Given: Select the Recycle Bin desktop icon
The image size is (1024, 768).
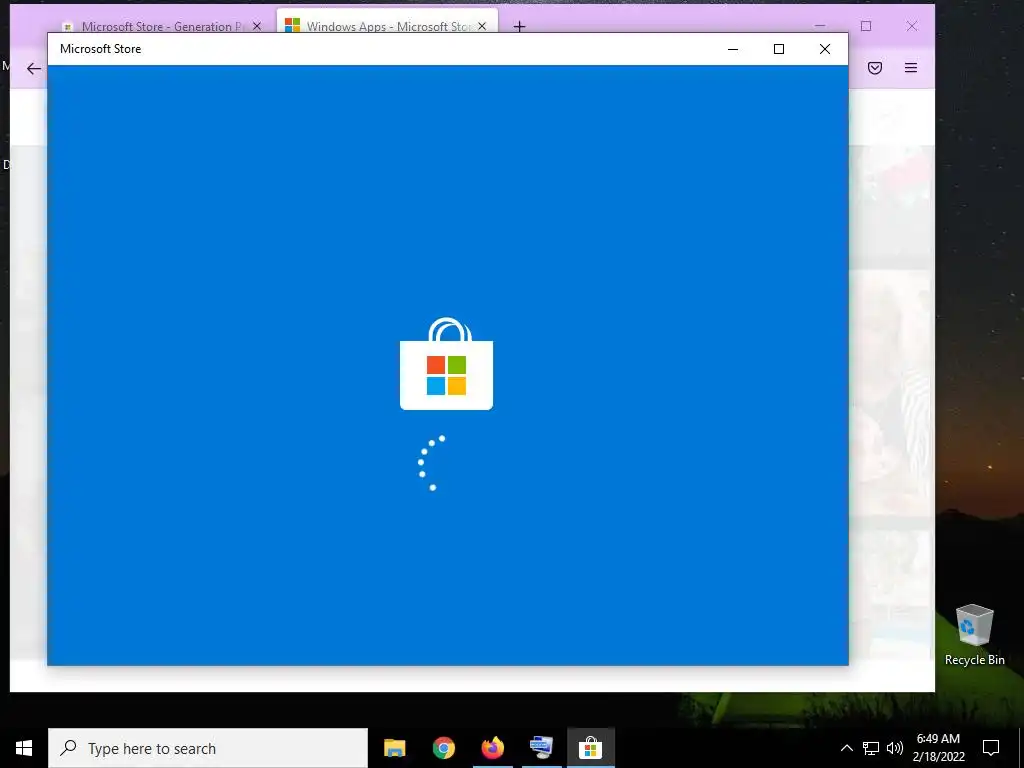Looking at the screenshot, I should coord(974,635).
